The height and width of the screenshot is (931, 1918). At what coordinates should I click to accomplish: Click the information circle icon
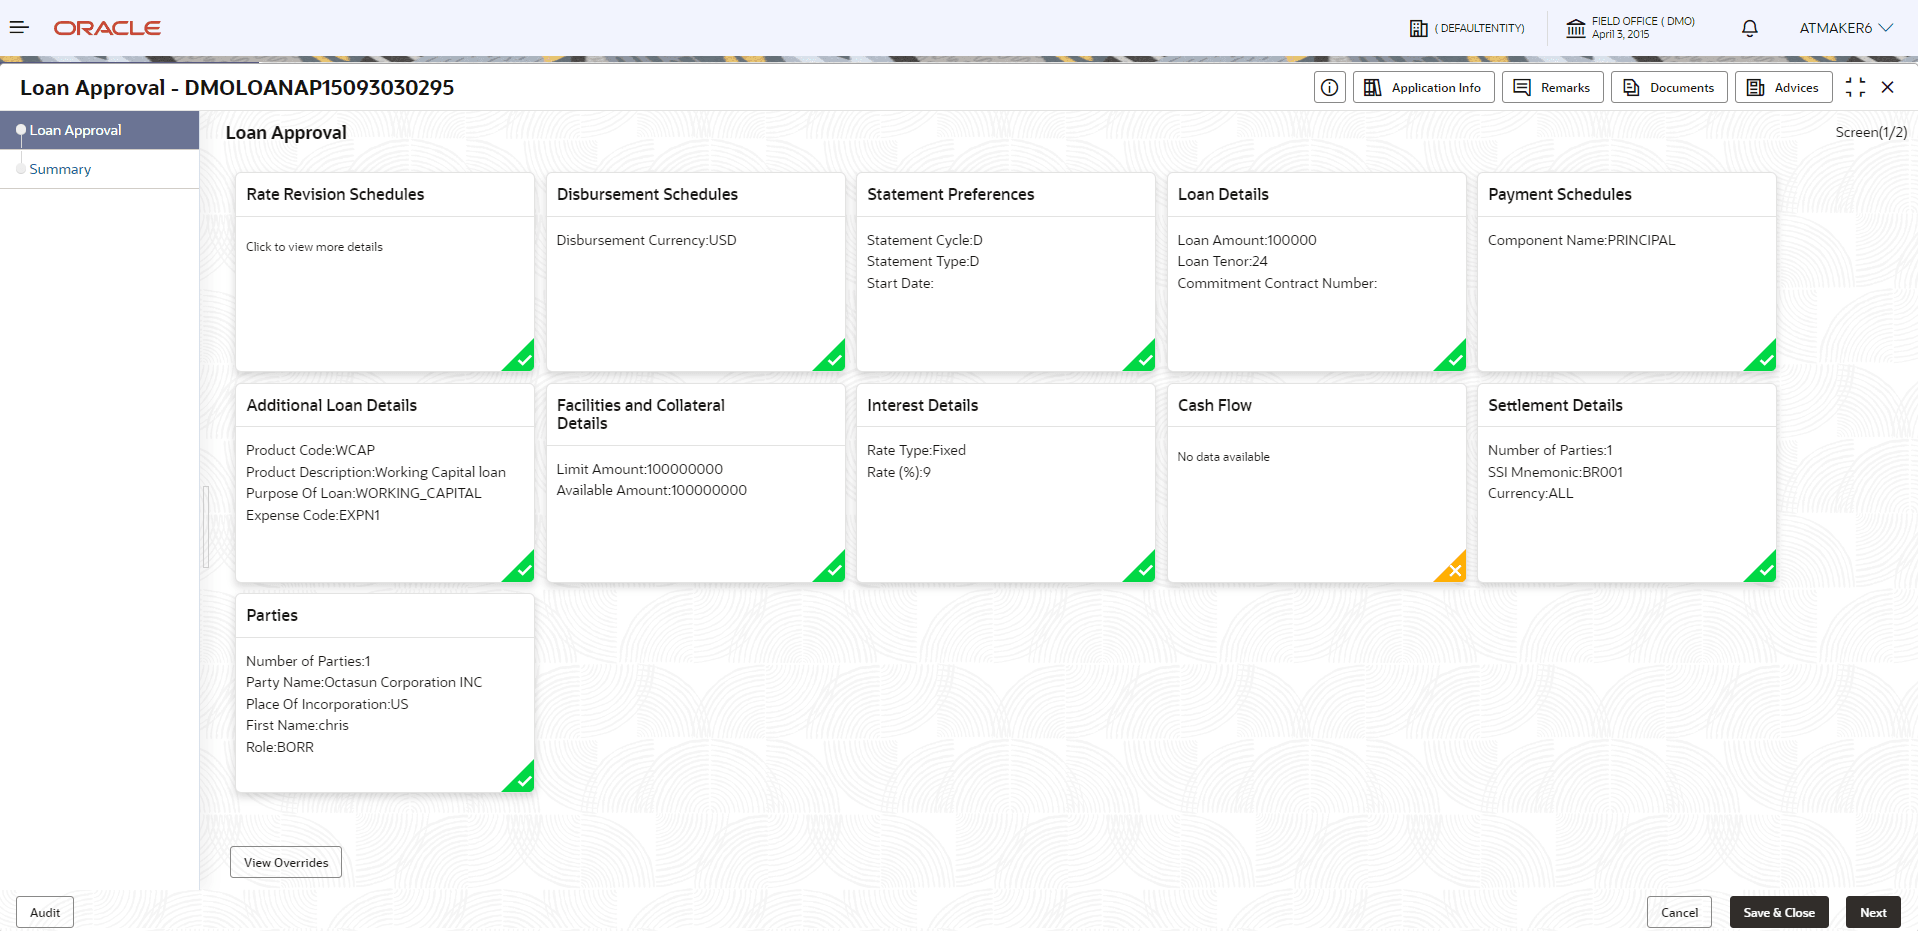point(1329,87)
